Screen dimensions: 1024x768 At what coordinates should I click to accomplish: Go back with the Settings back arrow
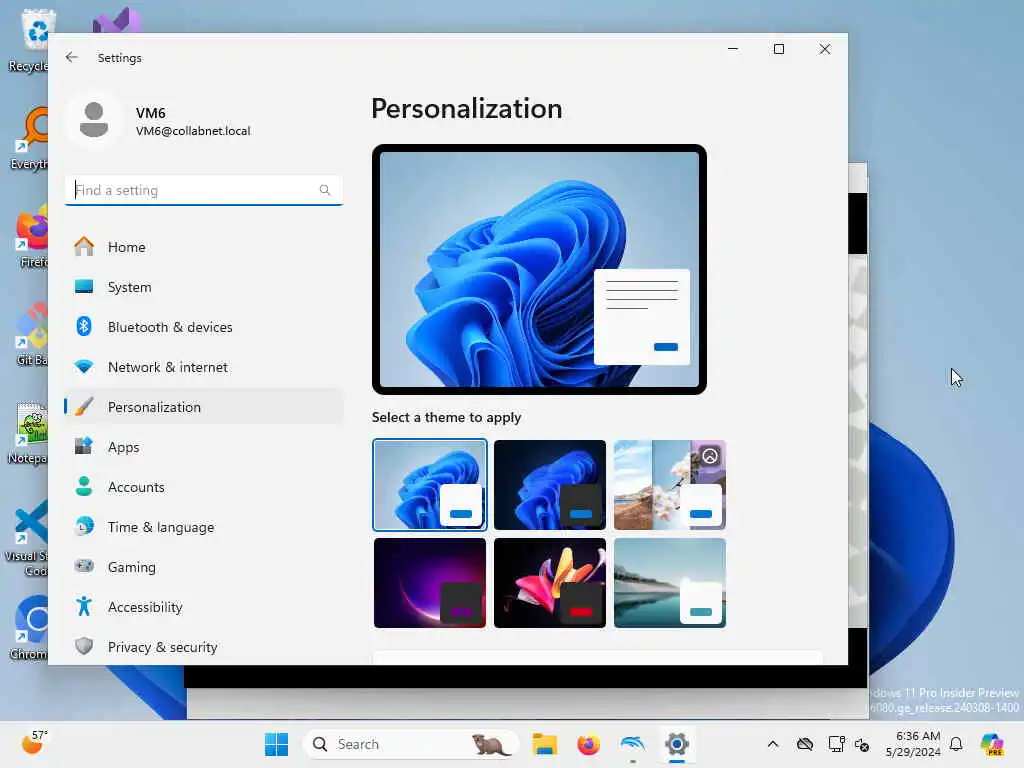72,57
